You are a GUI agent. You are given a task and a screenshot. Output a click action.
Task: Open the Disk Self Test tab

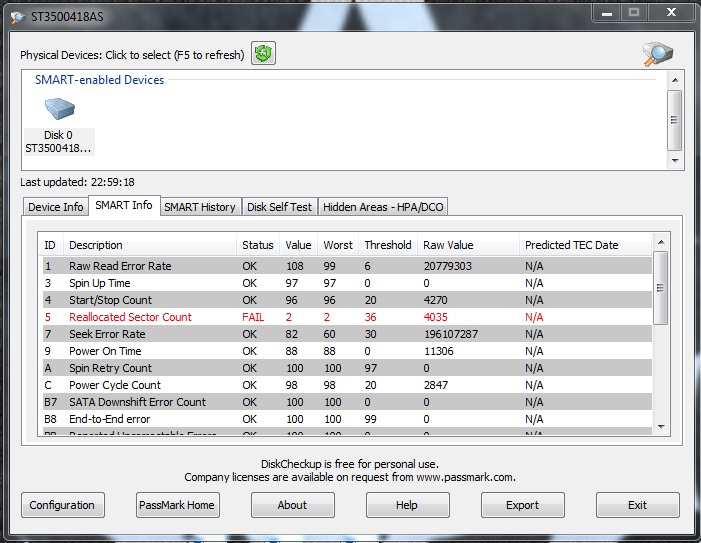click(x=279, y=207)
